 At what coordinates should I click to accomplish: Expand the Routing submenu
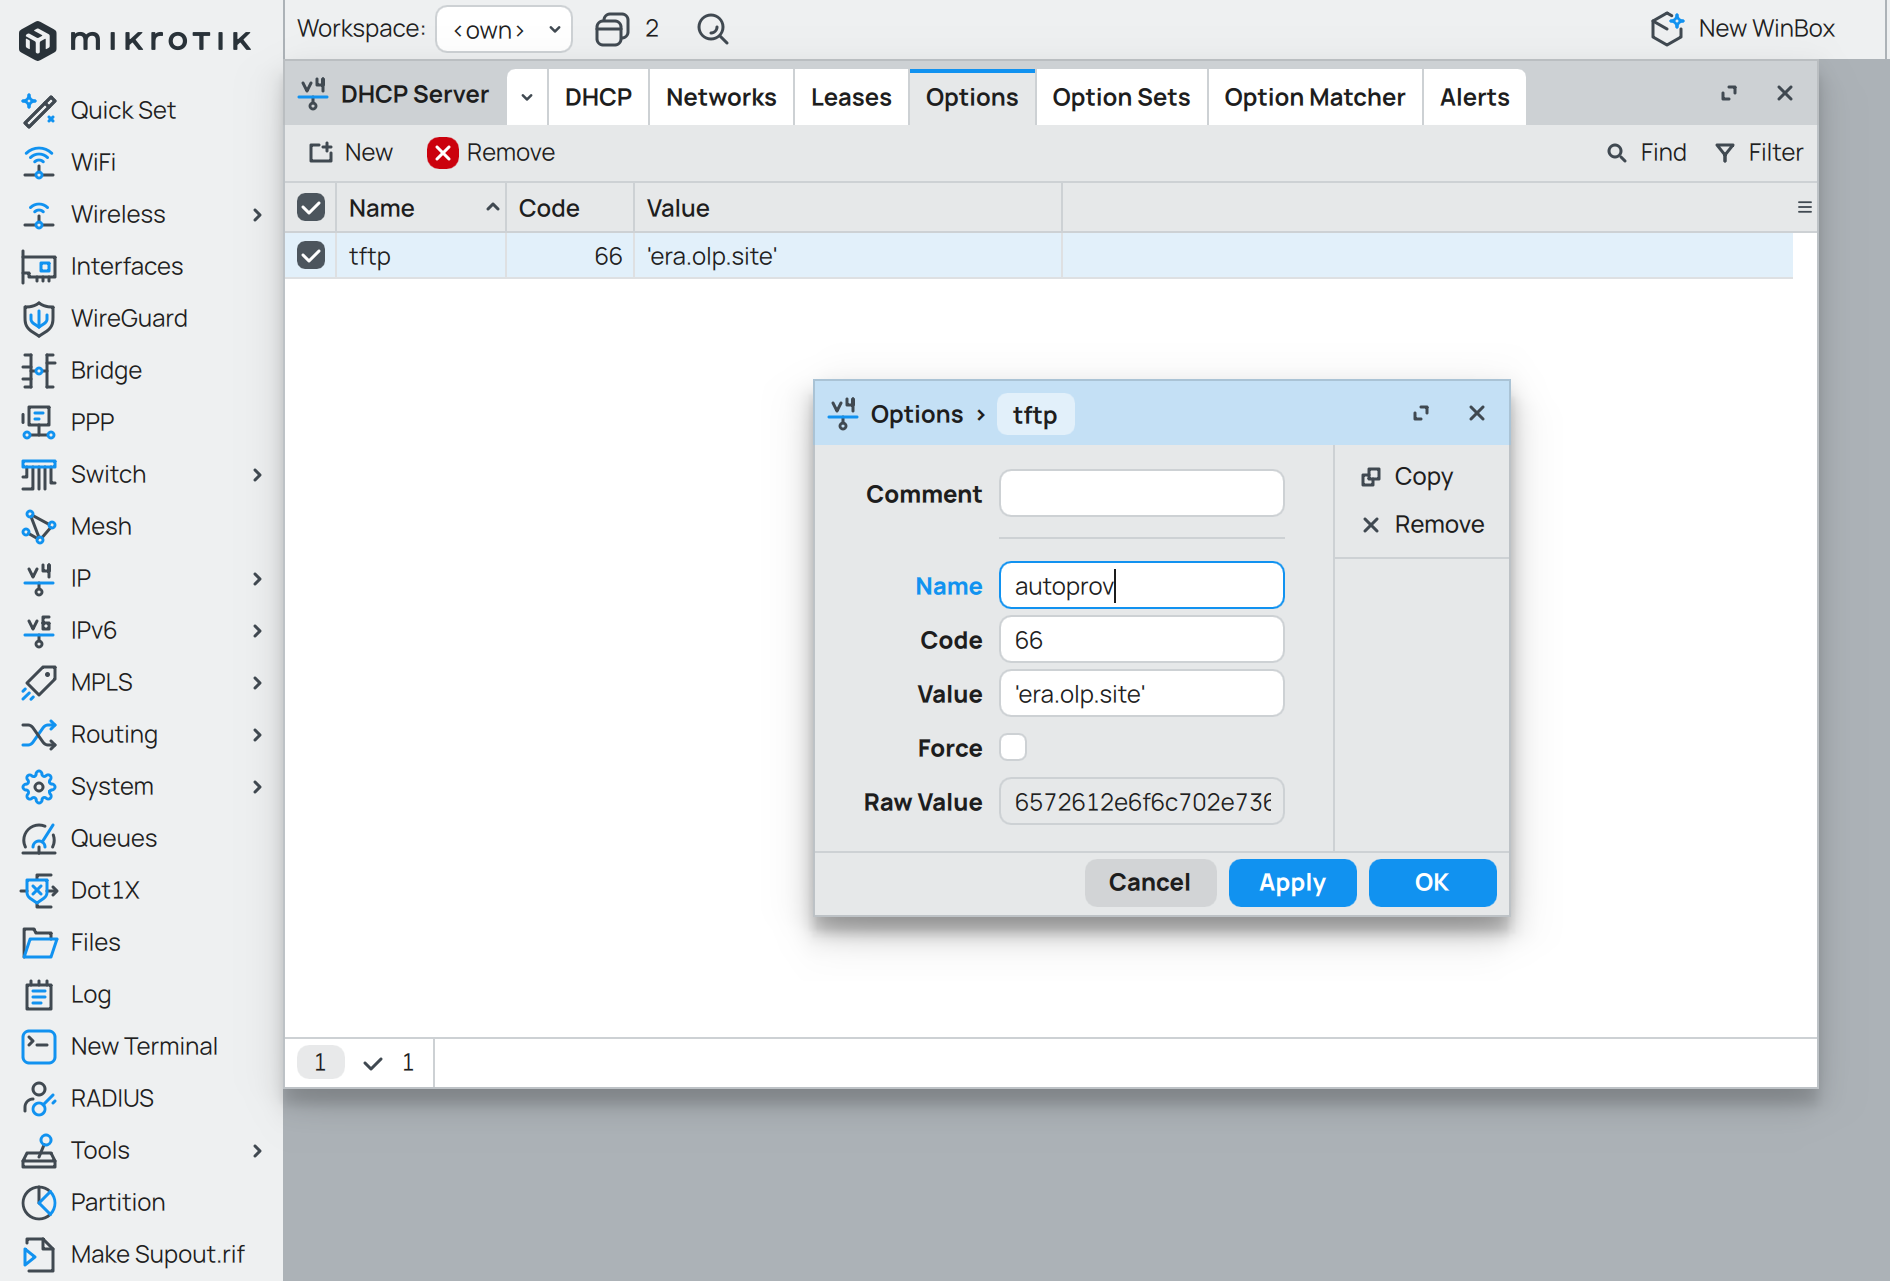coord(257,734)
